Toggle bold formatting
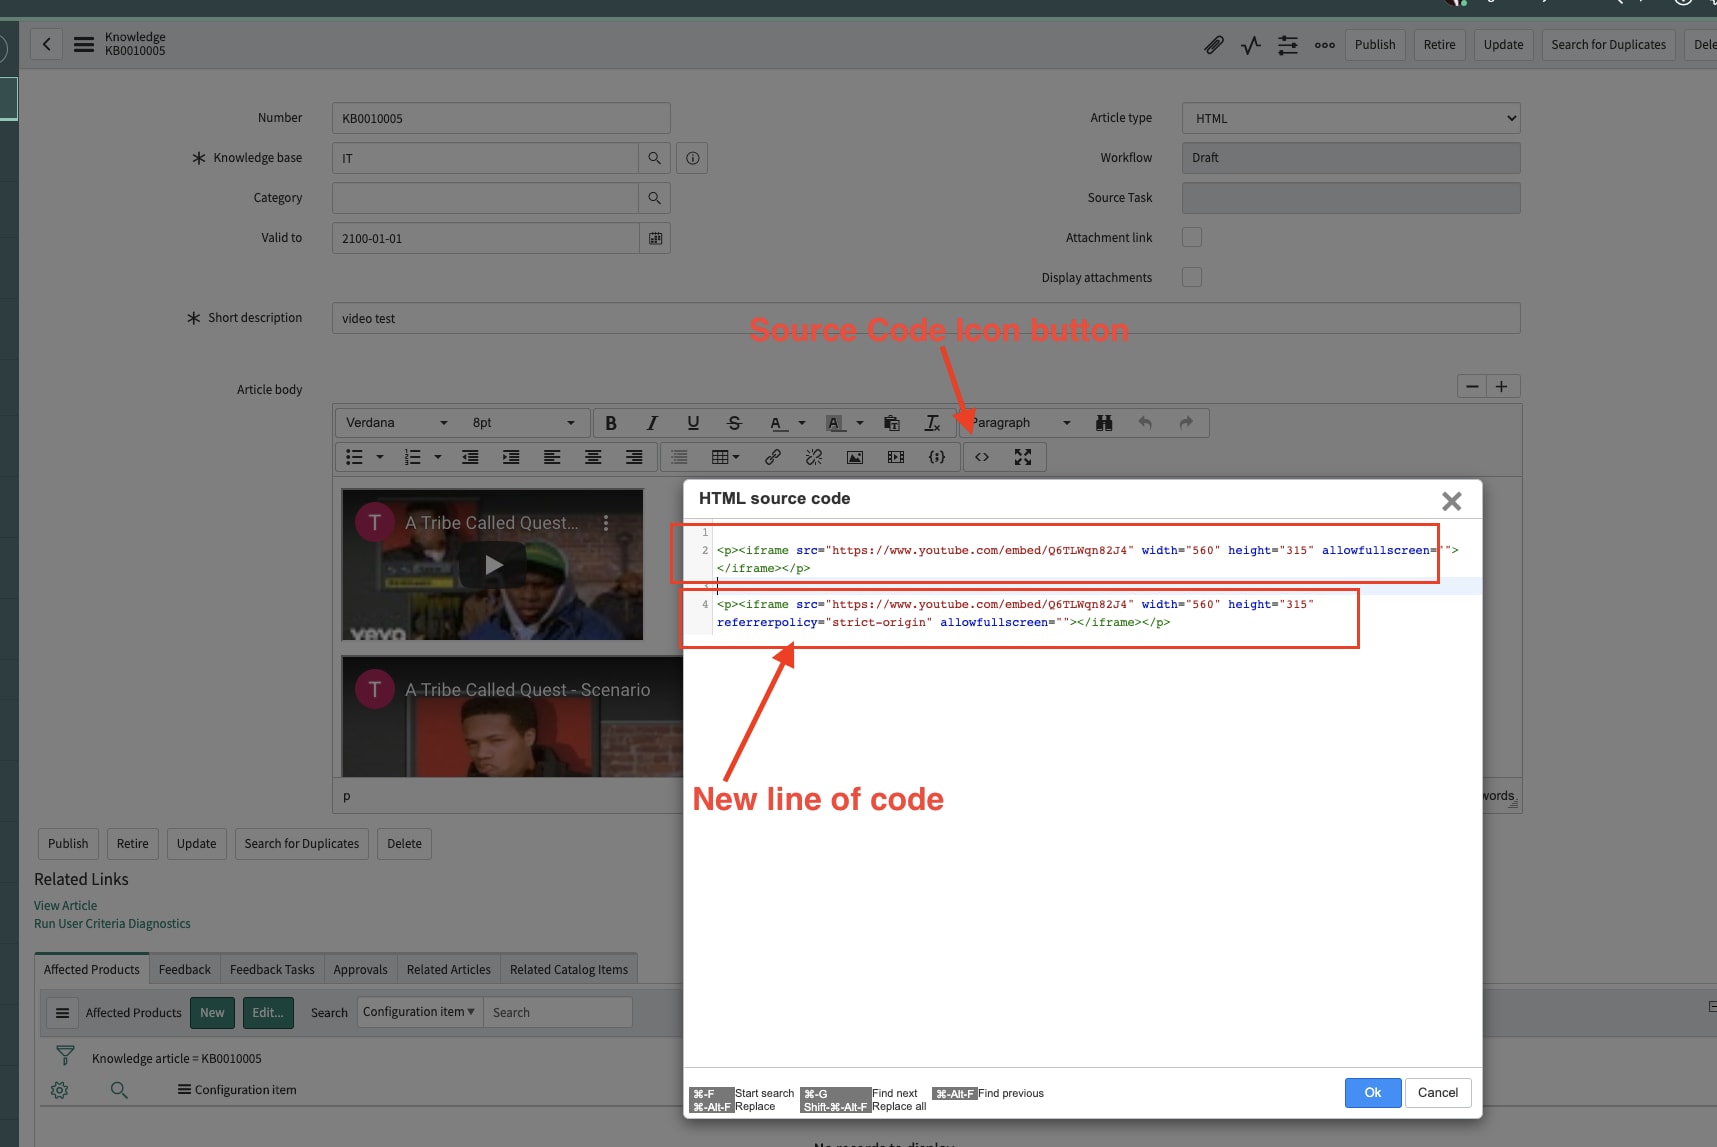The image size is (1717, 1147). coord(611,423)
